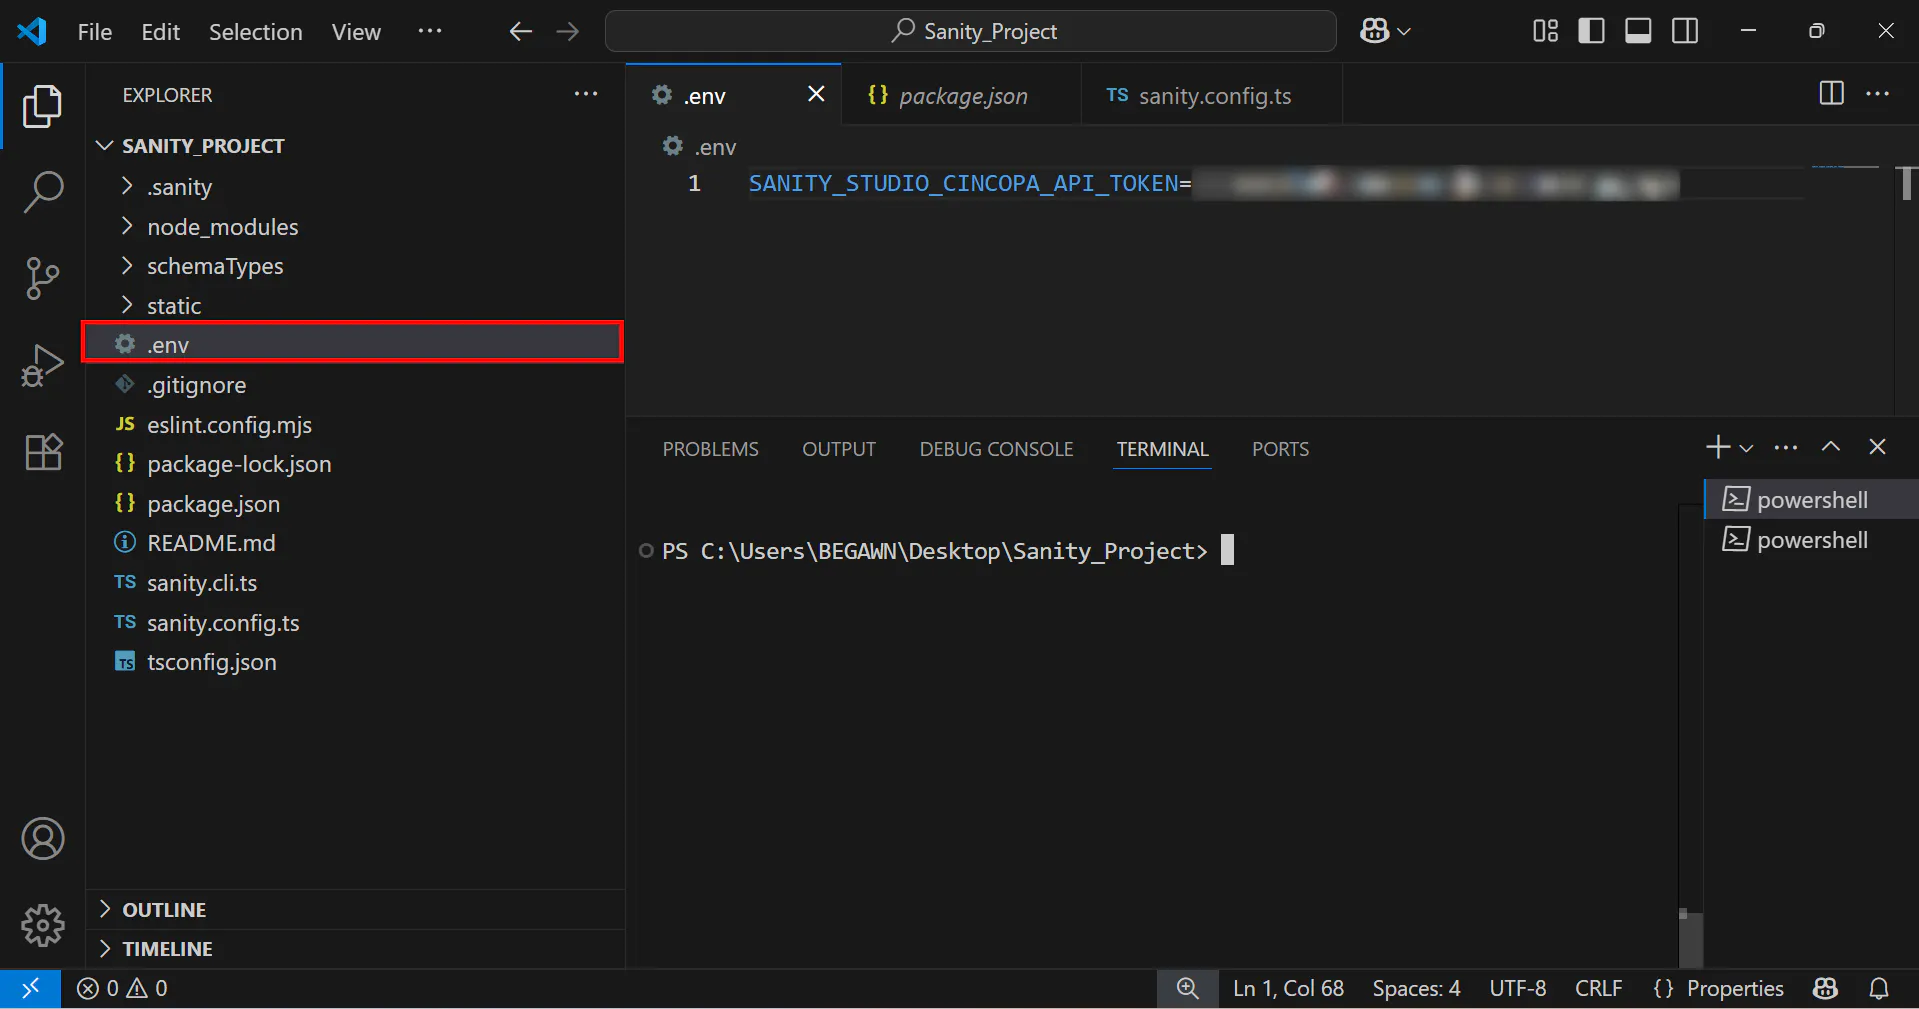Open the PORTS panel tab
The image size is (1919, 1009).
point(1280,449)
